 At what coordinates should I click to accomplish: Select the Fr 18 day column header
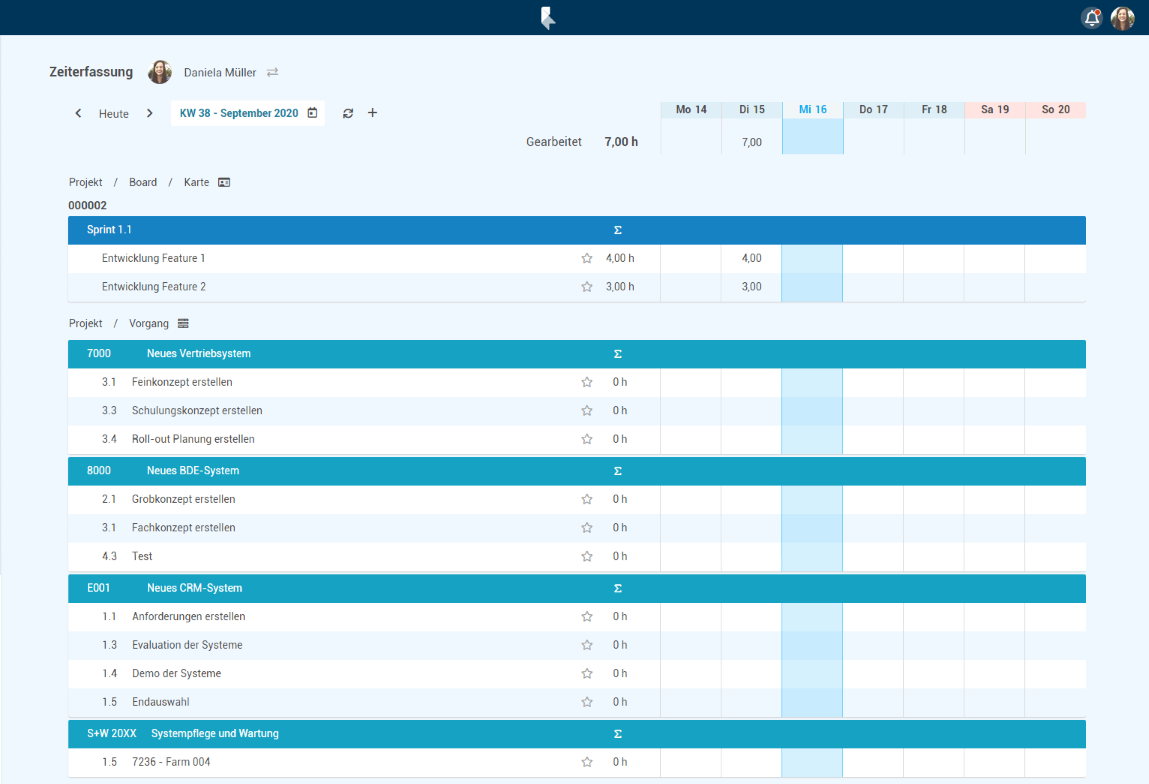pyautogui.click(x=934, y=109)
